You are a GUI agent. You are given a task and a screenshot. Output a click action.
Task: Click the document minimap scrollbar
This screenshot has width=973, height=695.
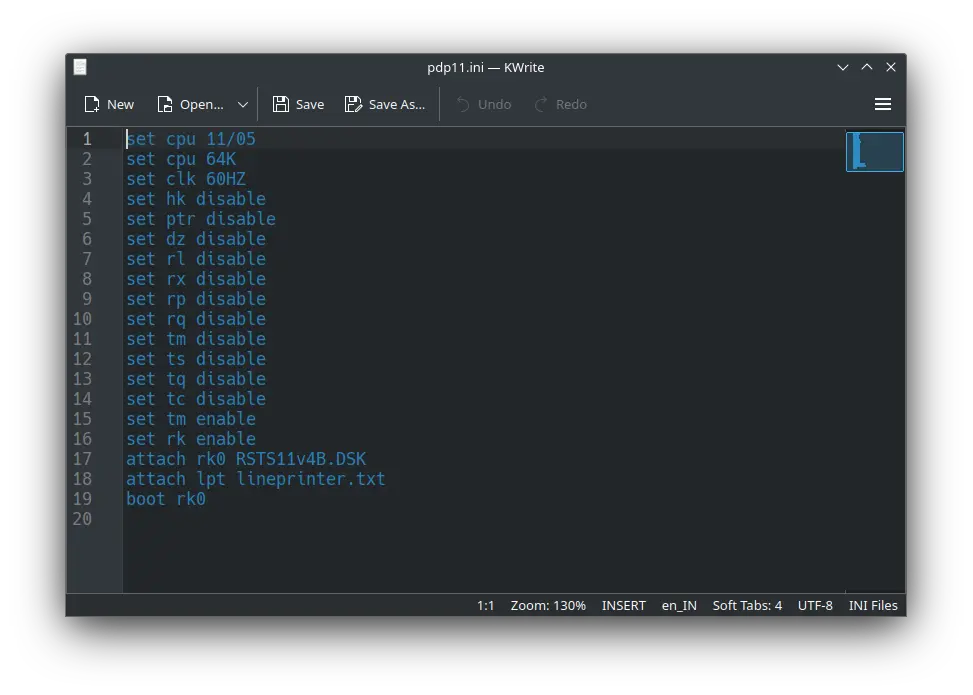(875, 152)
